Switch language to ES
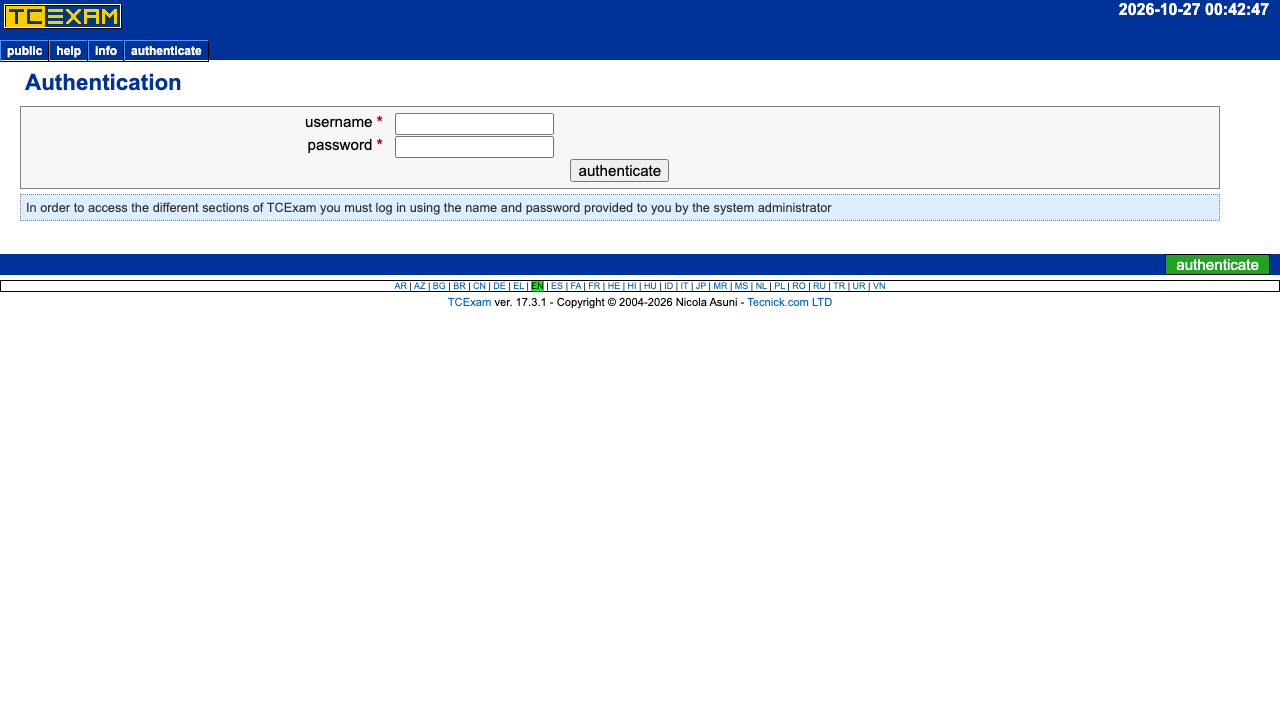The height and width of the screenshot is (720, 1280). (x=557, y=286)
